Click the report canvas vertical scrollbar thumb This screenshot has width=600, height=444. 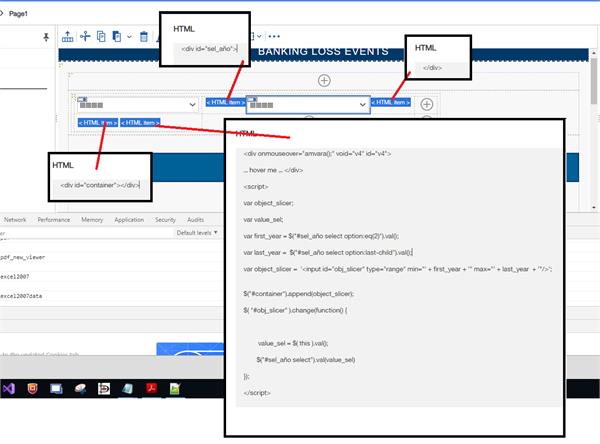coord(593,81)
